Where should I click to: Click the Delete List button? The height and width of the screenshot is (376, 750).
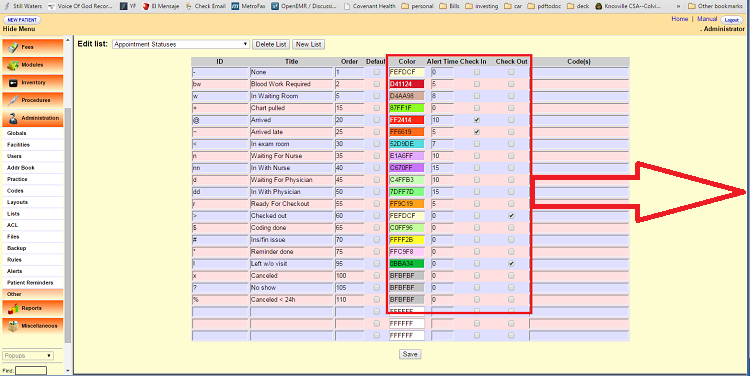pos(271,44)
